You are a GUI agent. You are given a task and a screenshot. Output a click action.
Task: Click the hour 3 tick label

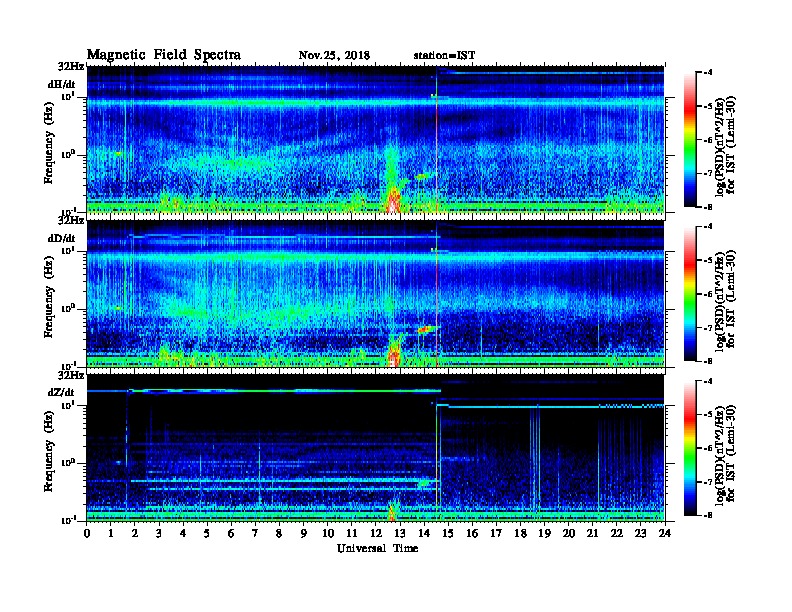159,534
